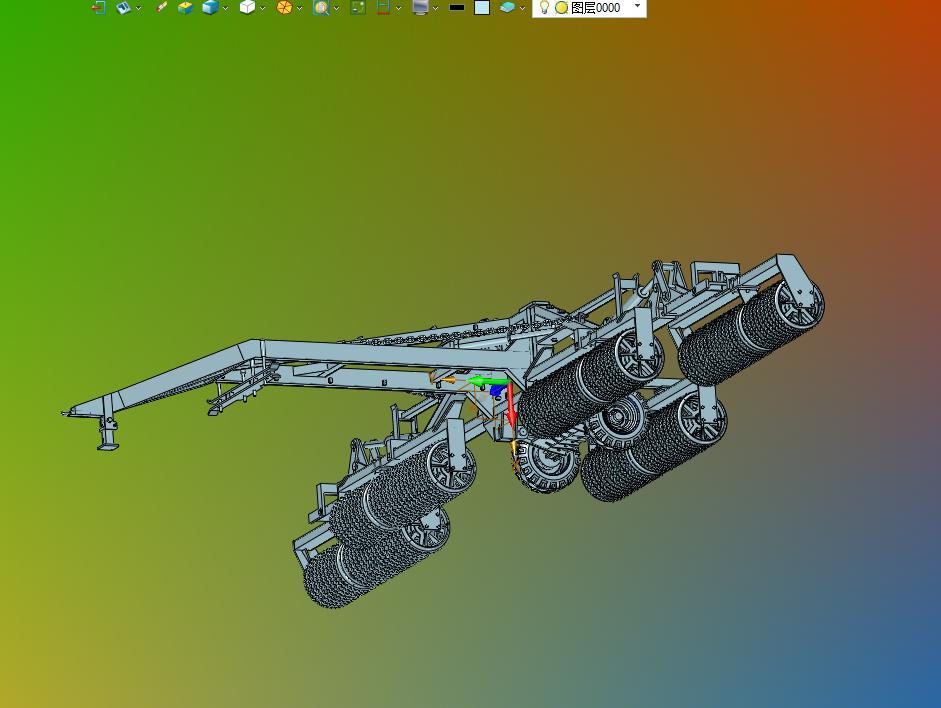The image size is (941, 708).
Task: Click the orange wheel render icon
Action: (284, 7)
